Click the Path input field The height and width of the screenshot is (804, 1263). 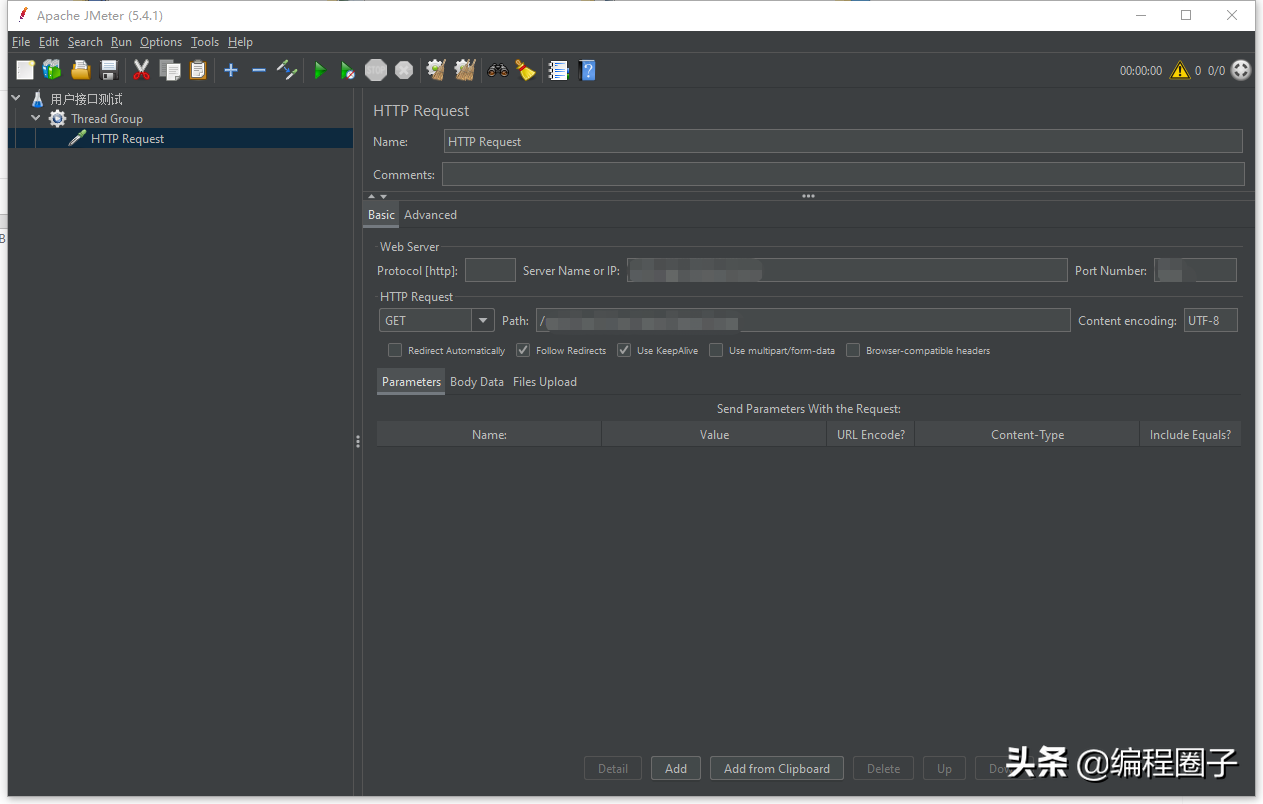click(803, 320)
